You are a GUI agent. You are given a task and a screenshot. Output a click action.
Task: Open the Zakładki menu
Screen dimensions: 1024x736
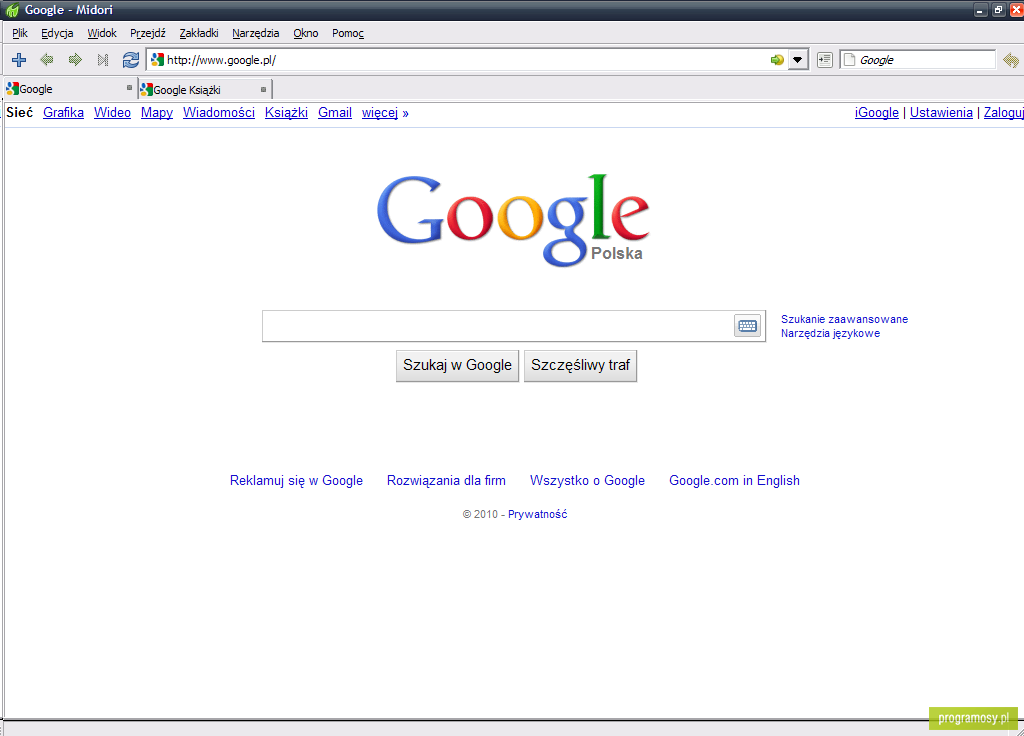(x=199, y=33)
